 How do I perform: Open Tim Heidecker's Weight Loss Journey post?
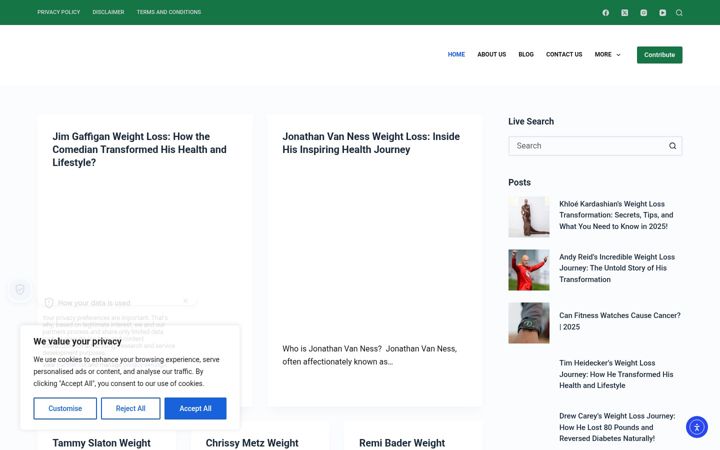(x=616, y=374)
